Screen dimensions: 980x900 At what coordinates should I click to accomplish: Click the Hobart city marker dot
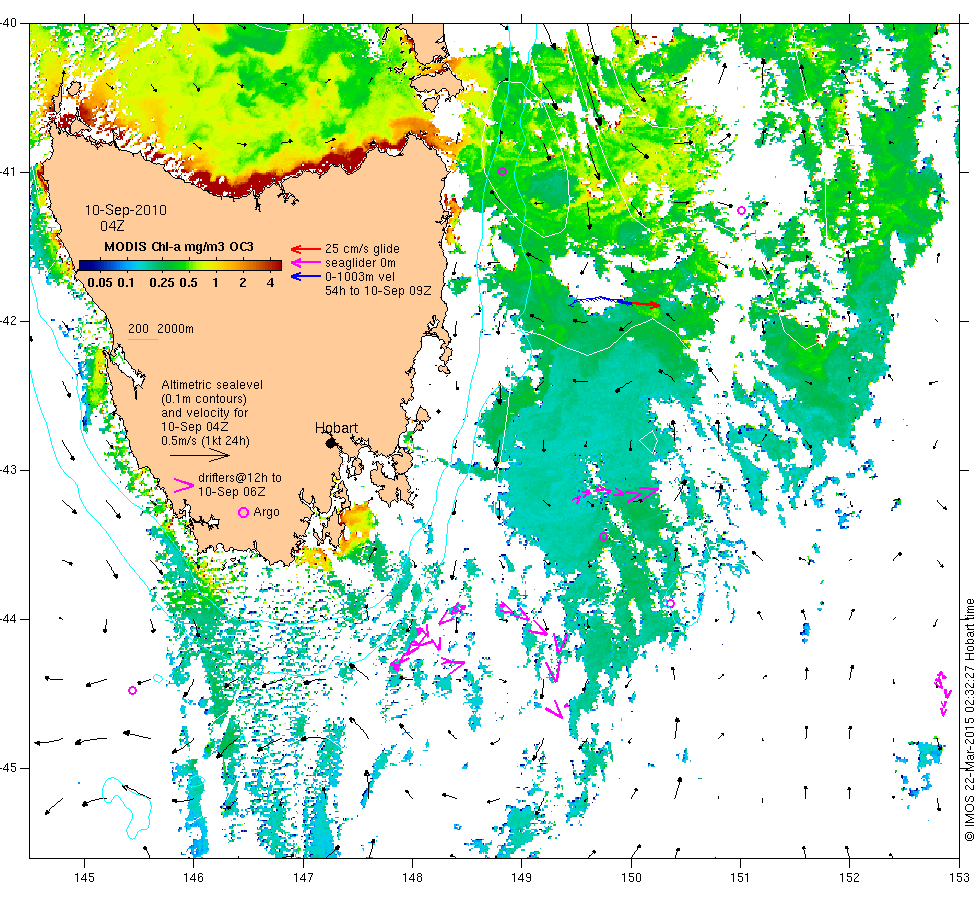point(331,443)
